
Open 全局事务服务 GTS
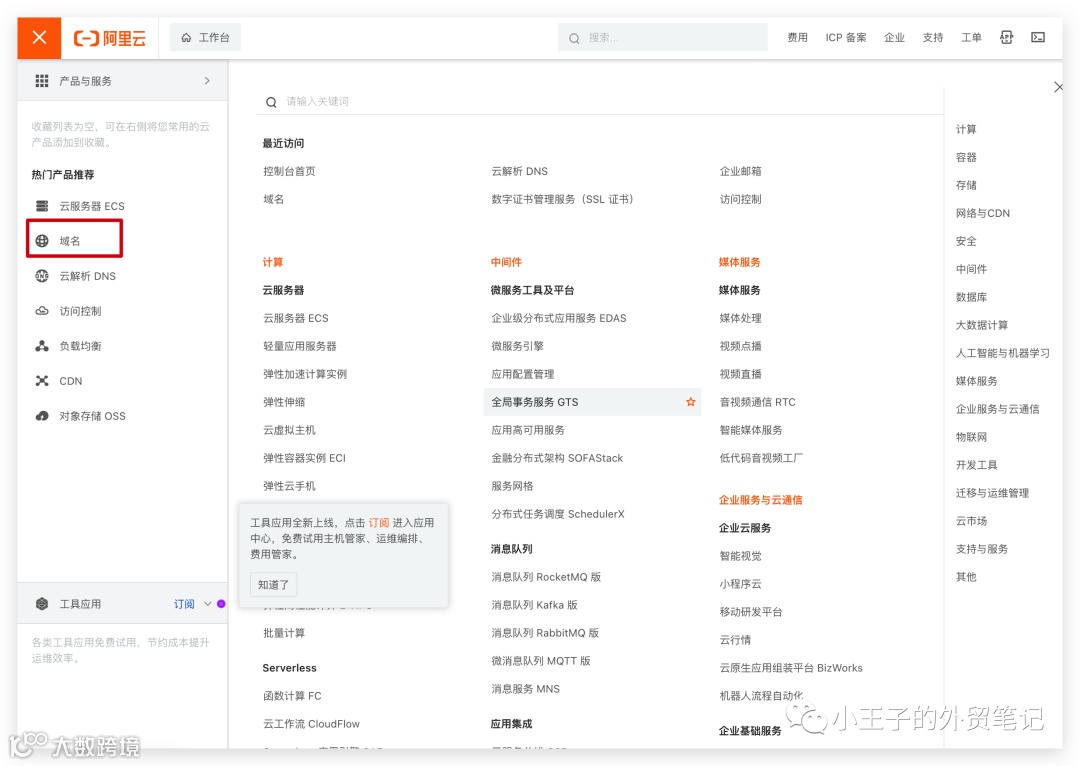pos(534,402)
